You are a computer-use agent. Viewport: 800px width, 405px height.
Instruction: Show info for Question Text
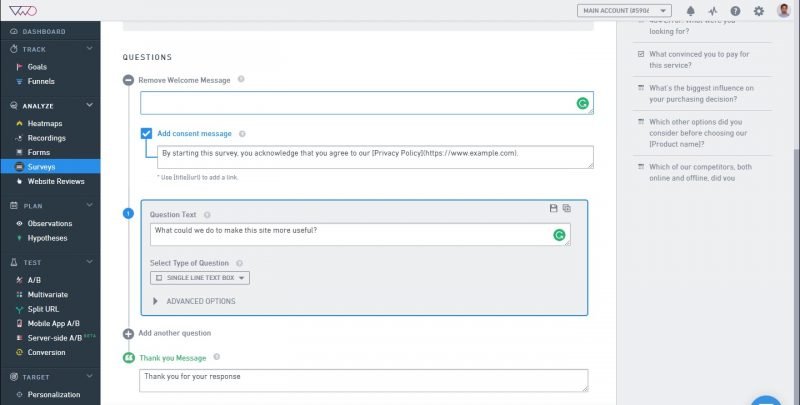(x=207, y=215)
